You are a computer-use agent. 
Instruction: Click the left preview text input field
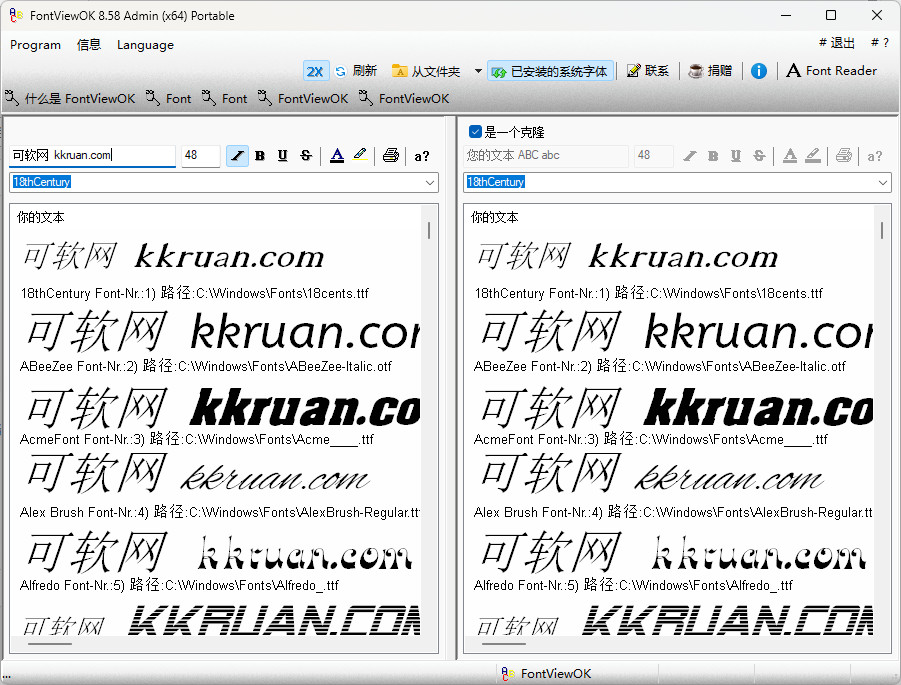pos(93,155)
